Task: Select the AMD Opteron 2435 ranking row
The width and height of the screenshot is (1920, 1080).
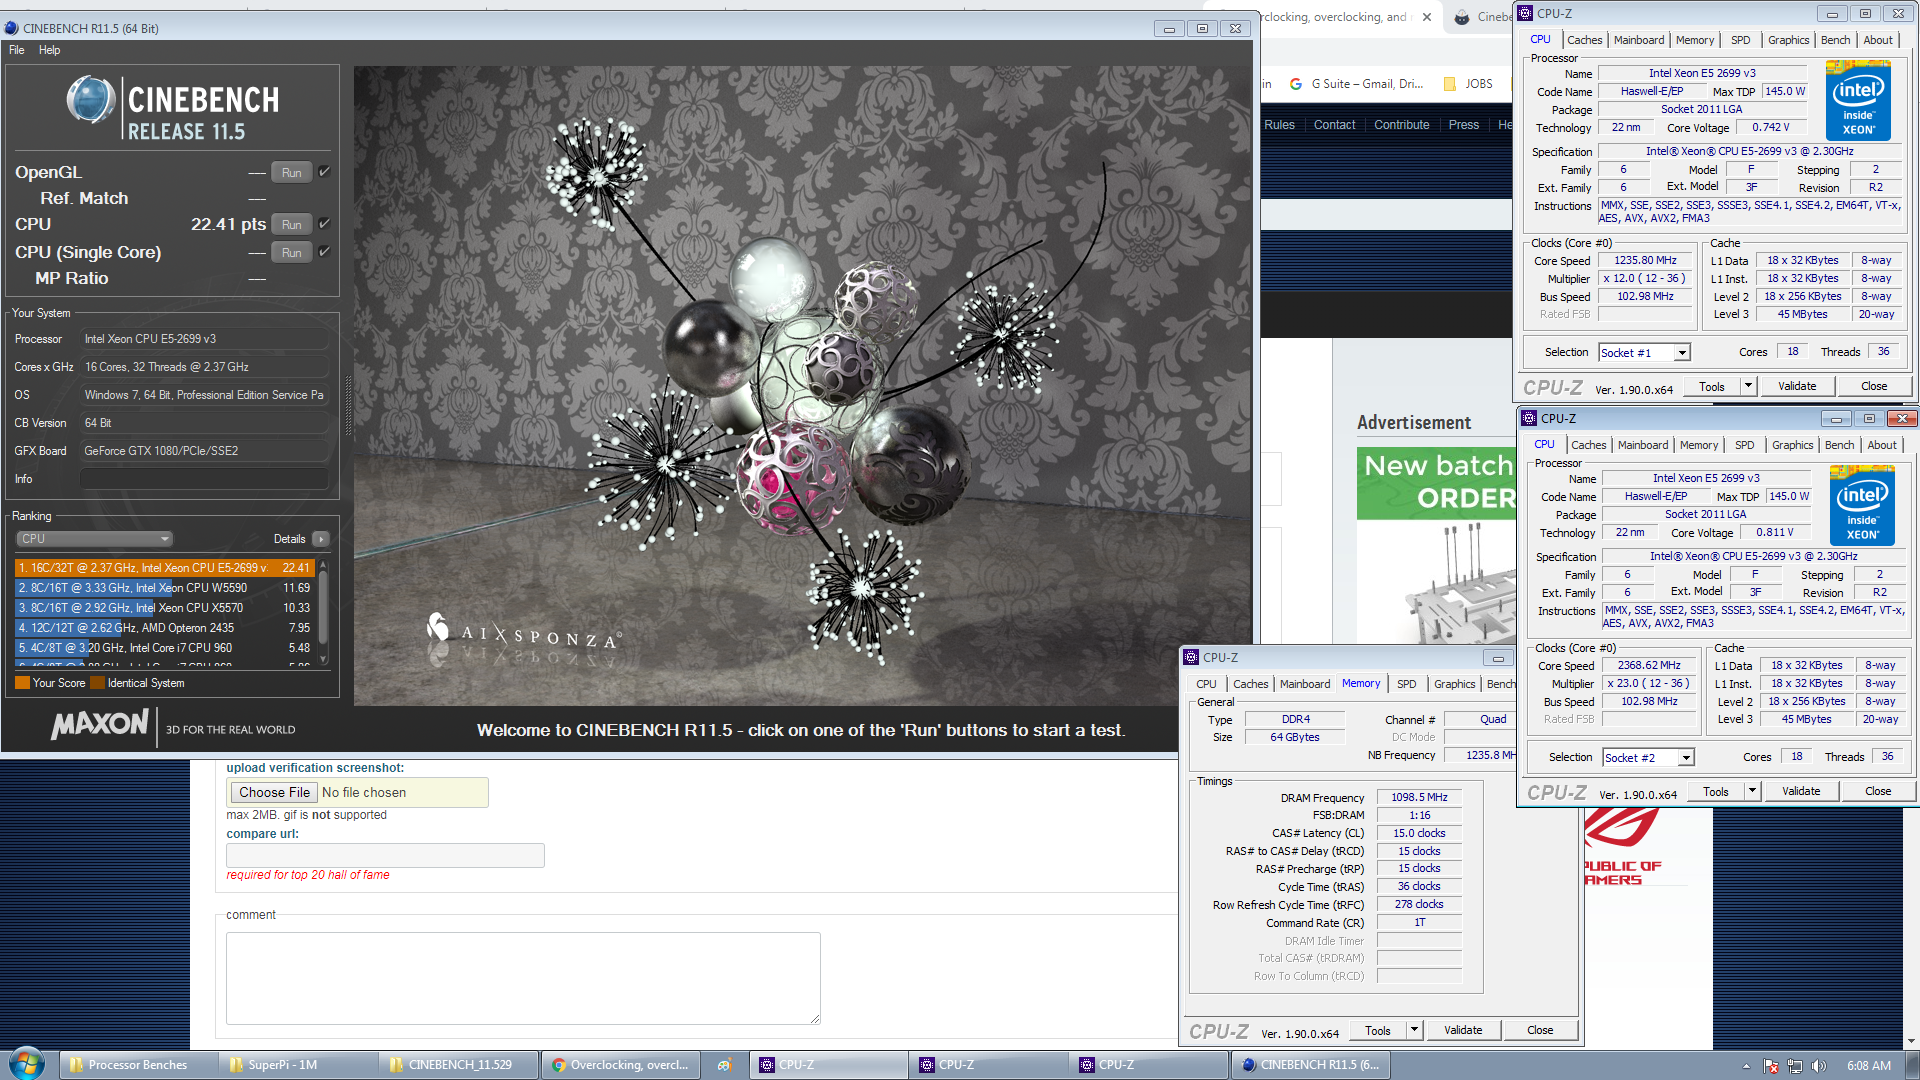Action: 164,628
